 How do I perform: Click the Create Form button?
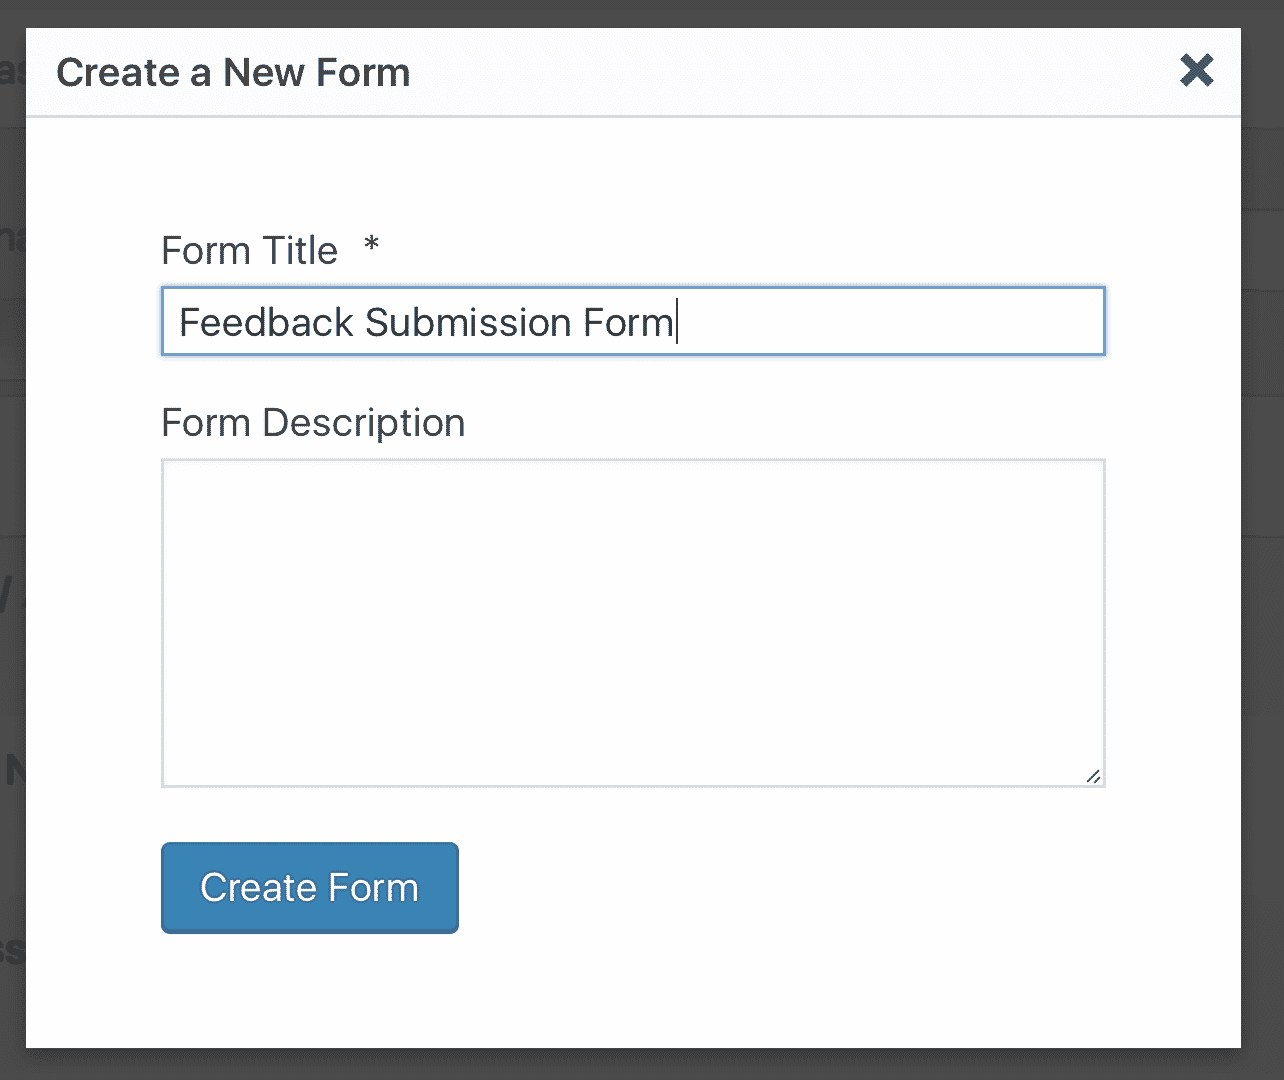(309, 887)
